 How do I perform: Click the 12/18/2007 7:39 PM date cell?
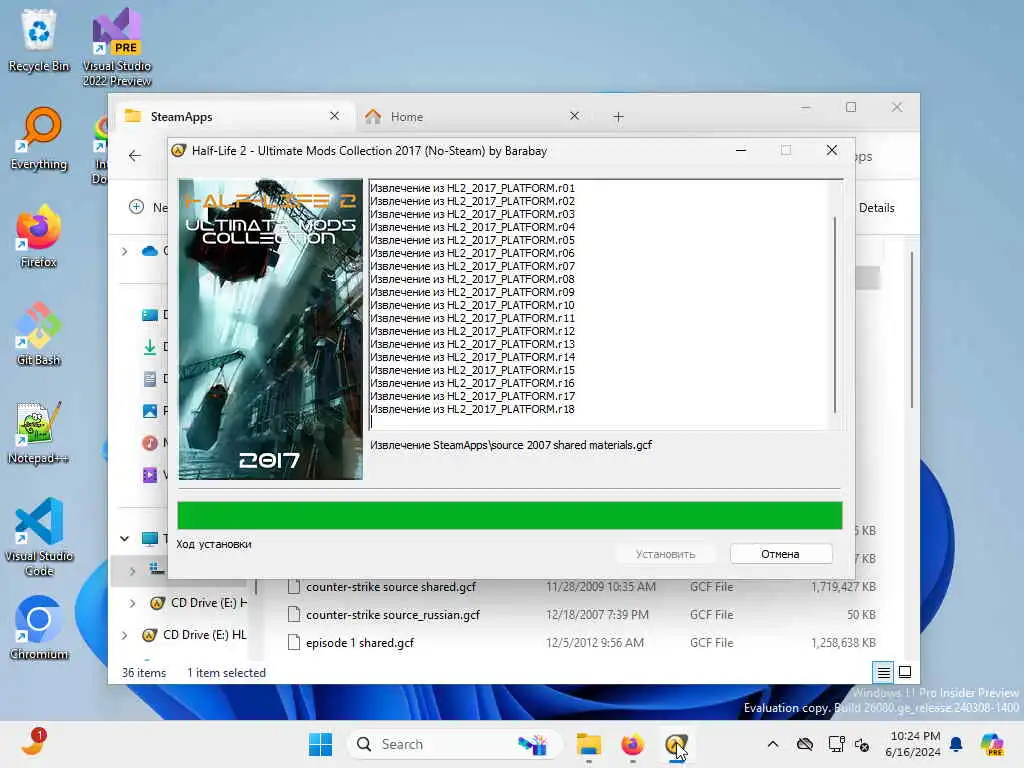(x=597, y=615)
